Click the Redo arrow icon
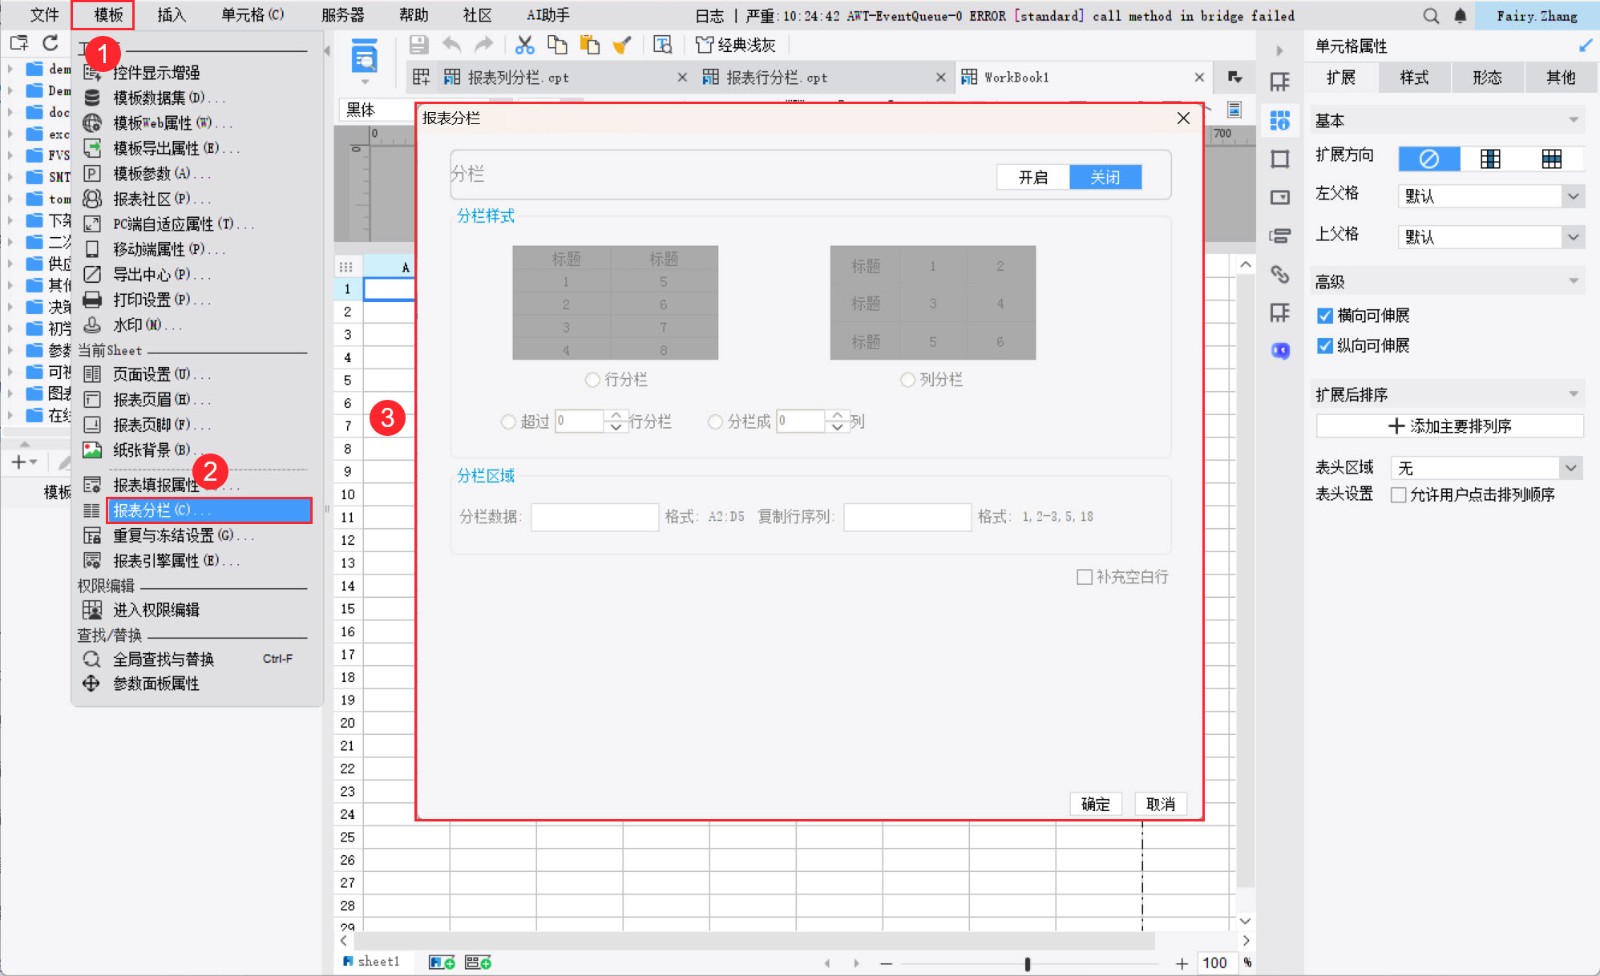 point(484,45)
